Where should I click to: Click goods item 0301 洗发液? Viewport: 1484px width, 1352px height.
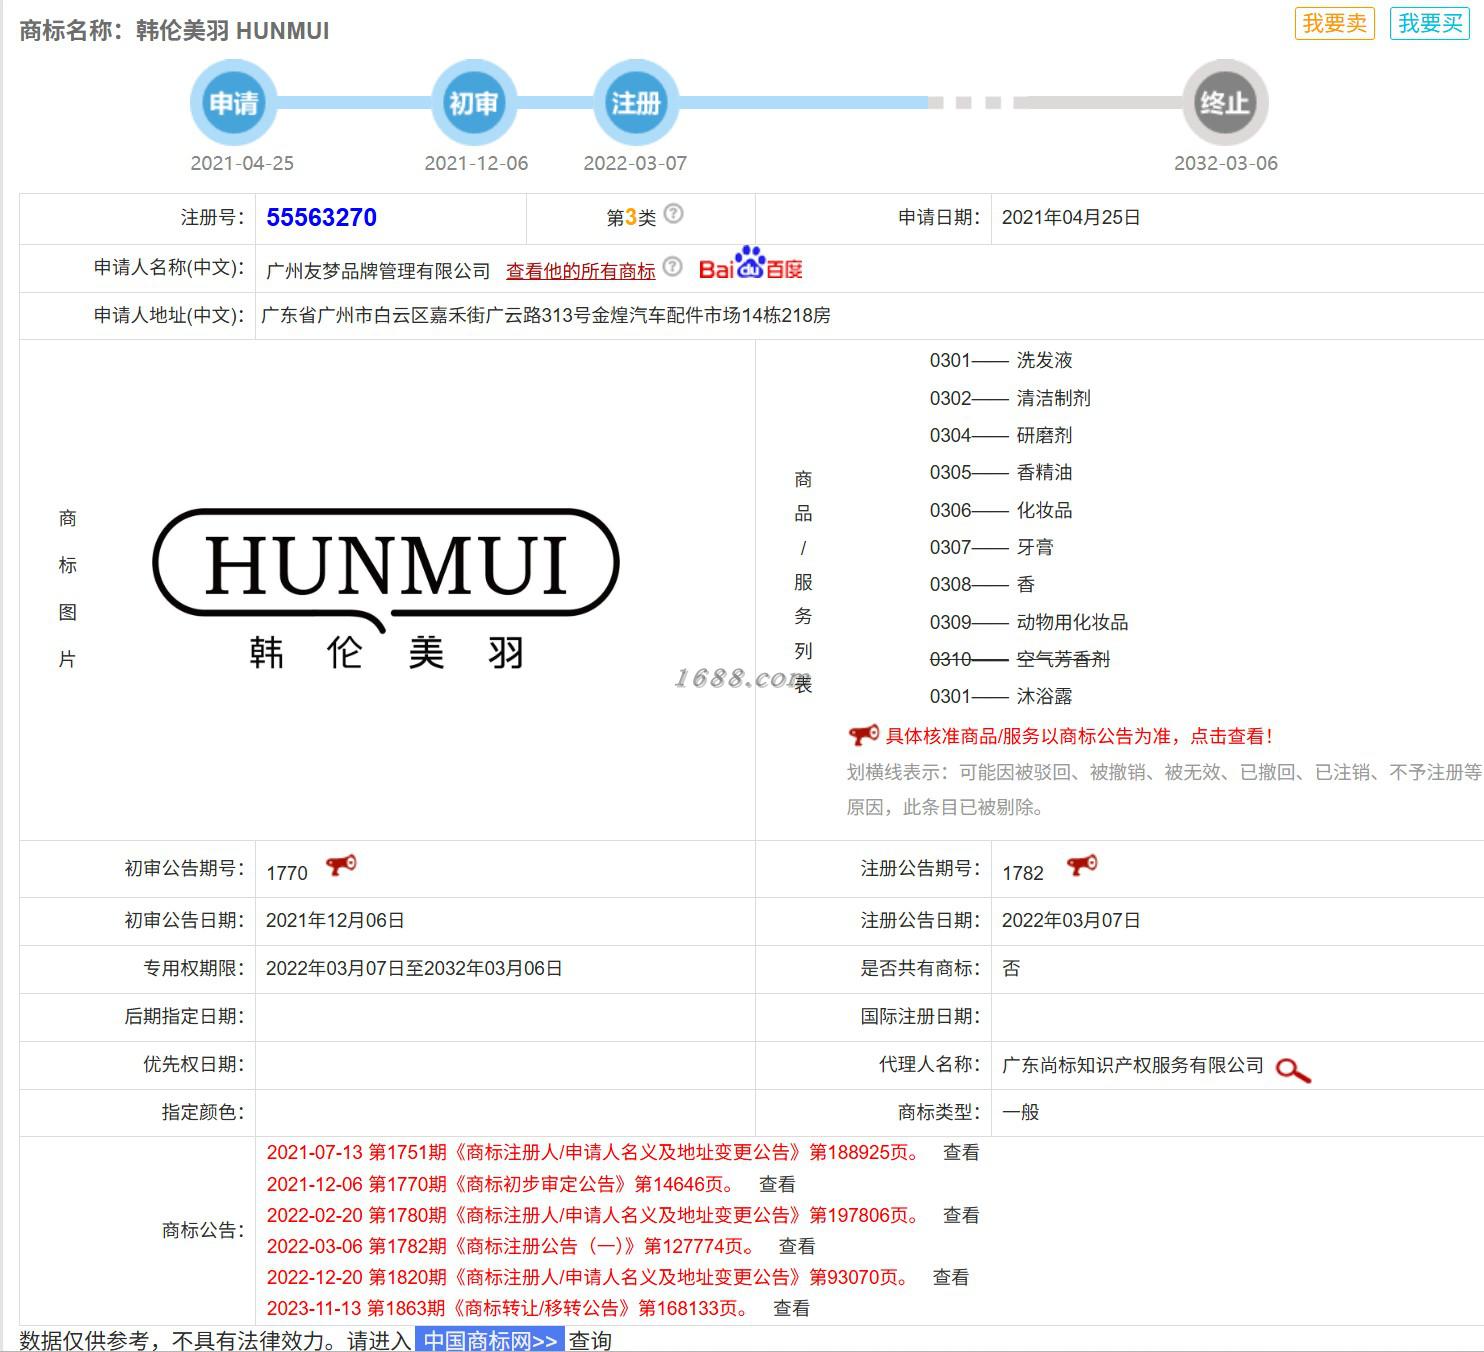coord(1001,360)
